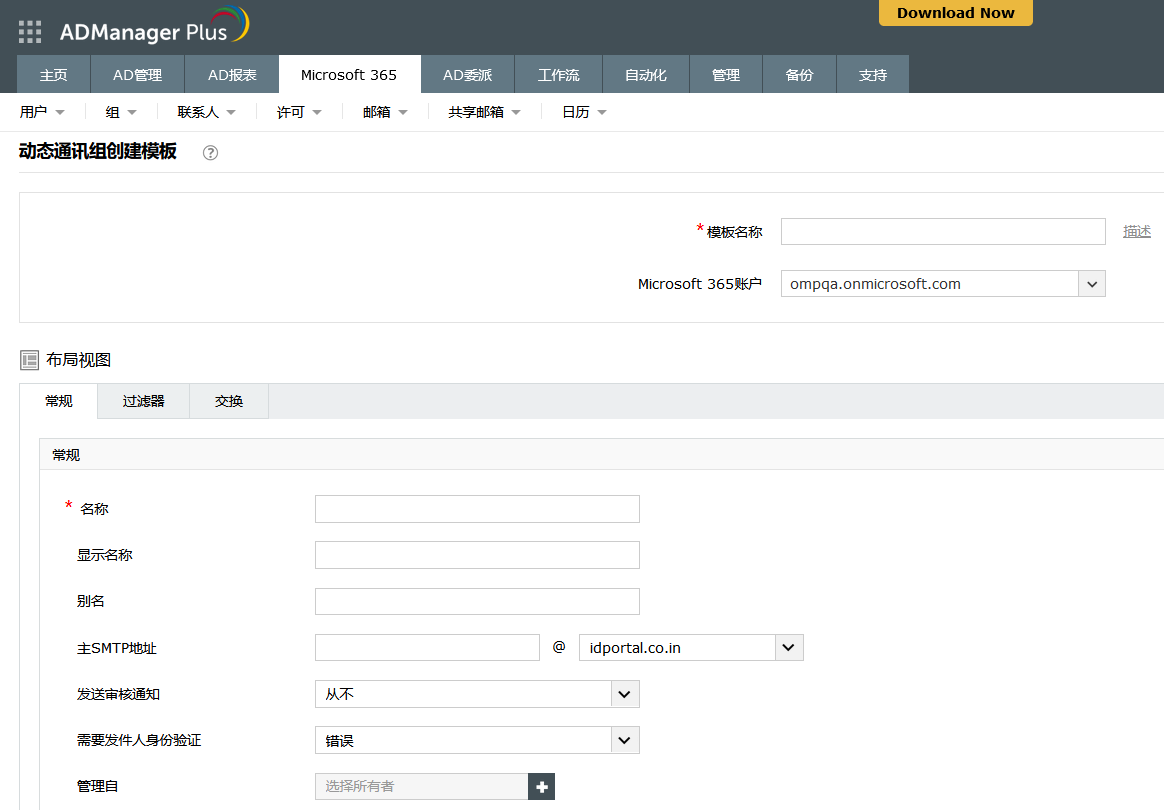Viewport: 1164px width, 810px height.
Task: Click the plus icon to add owner
Action: (542, 787)
